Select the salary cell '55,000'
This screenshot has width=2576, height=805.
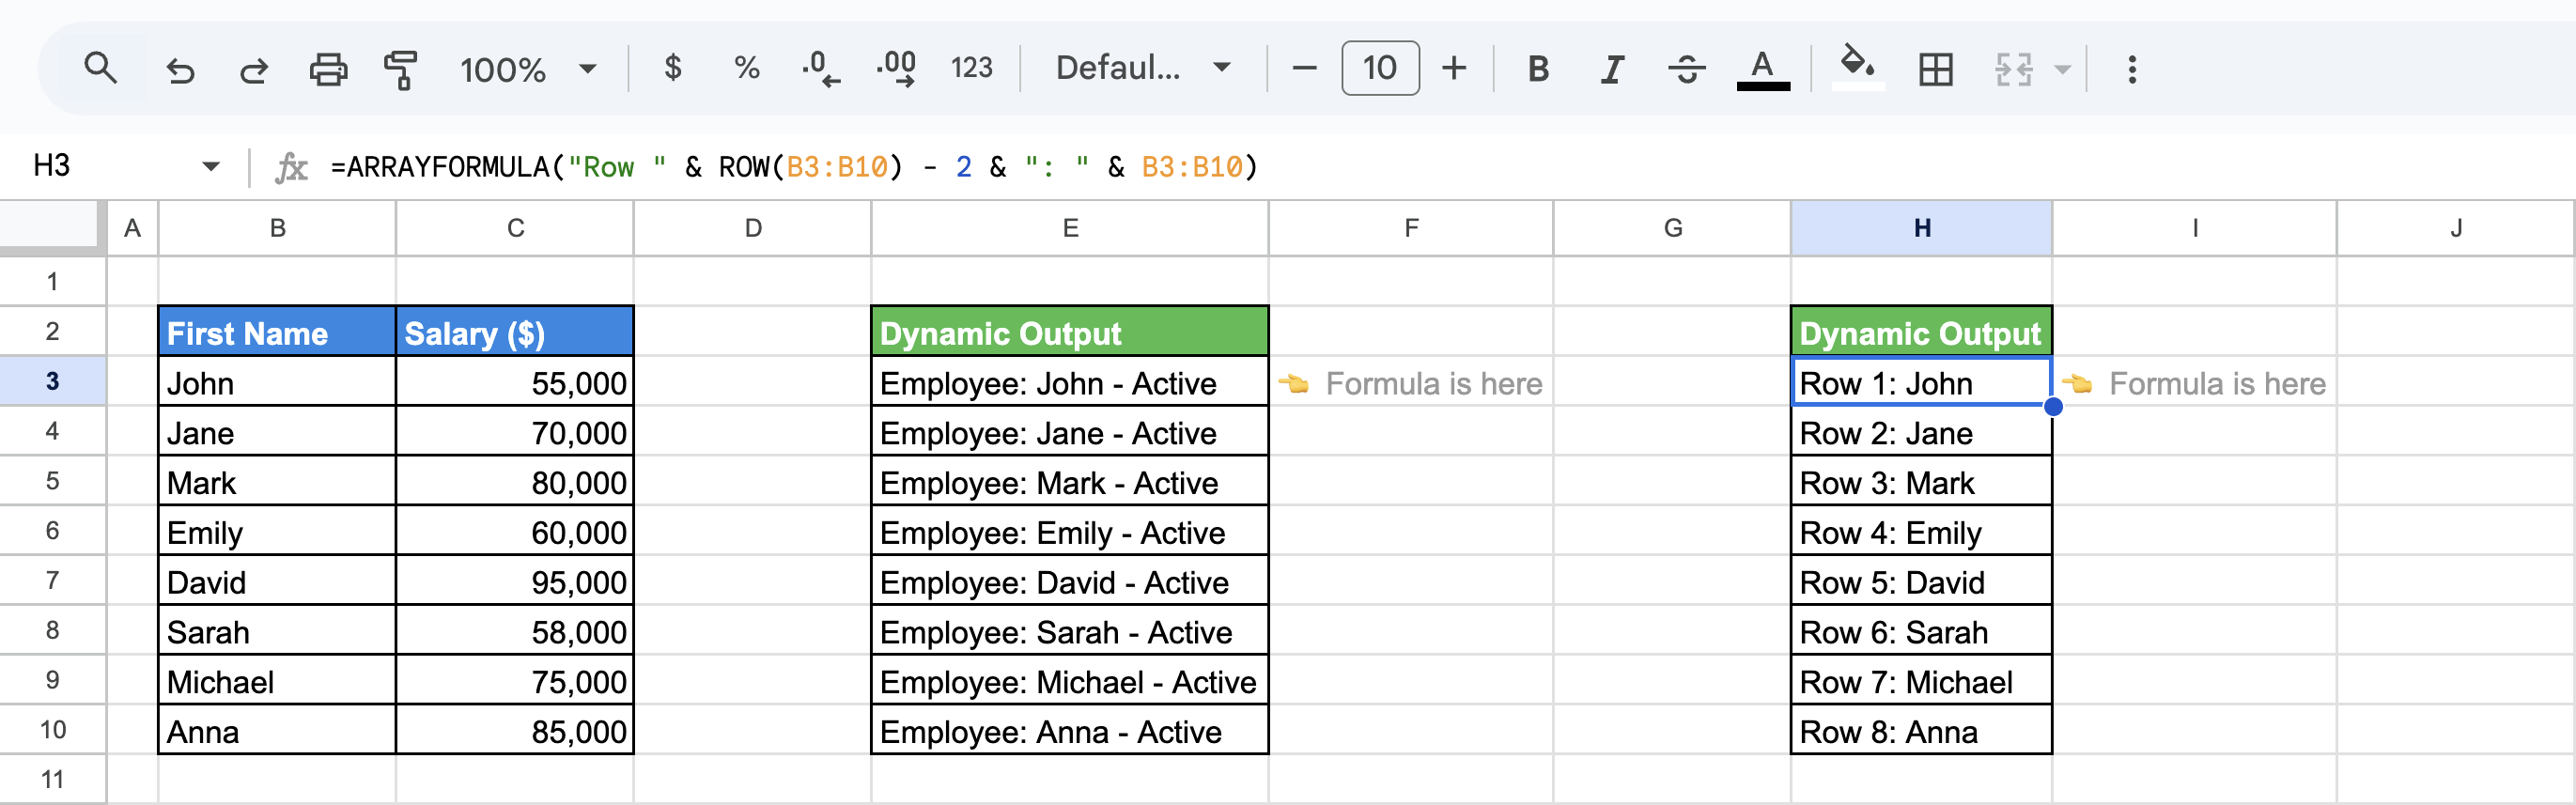tap(514, 381)
